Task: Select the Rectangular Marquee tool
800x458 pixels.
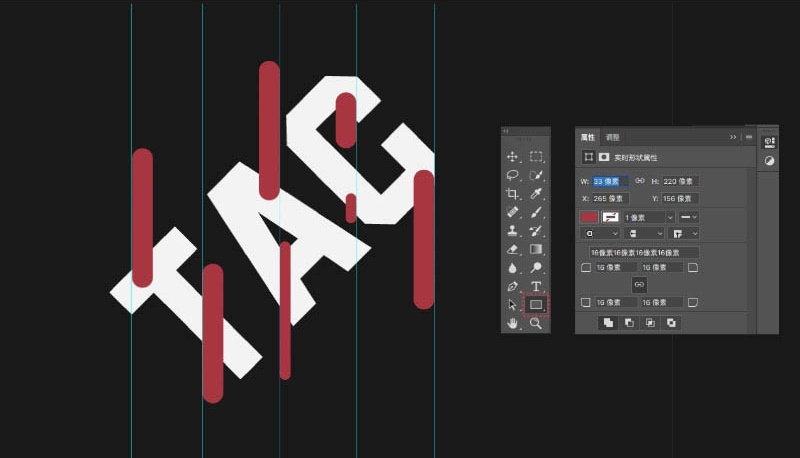Action: pyautogui.click(x=536, y=157)
